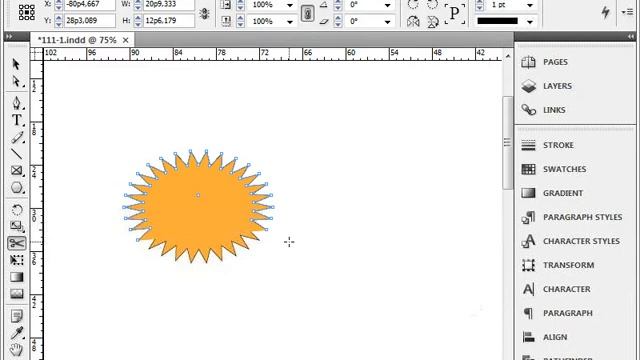Image resolution: width=640 pixels, height=360 pixels.
Task: Select the Free Transform tool
Action: tap(16, 260)
